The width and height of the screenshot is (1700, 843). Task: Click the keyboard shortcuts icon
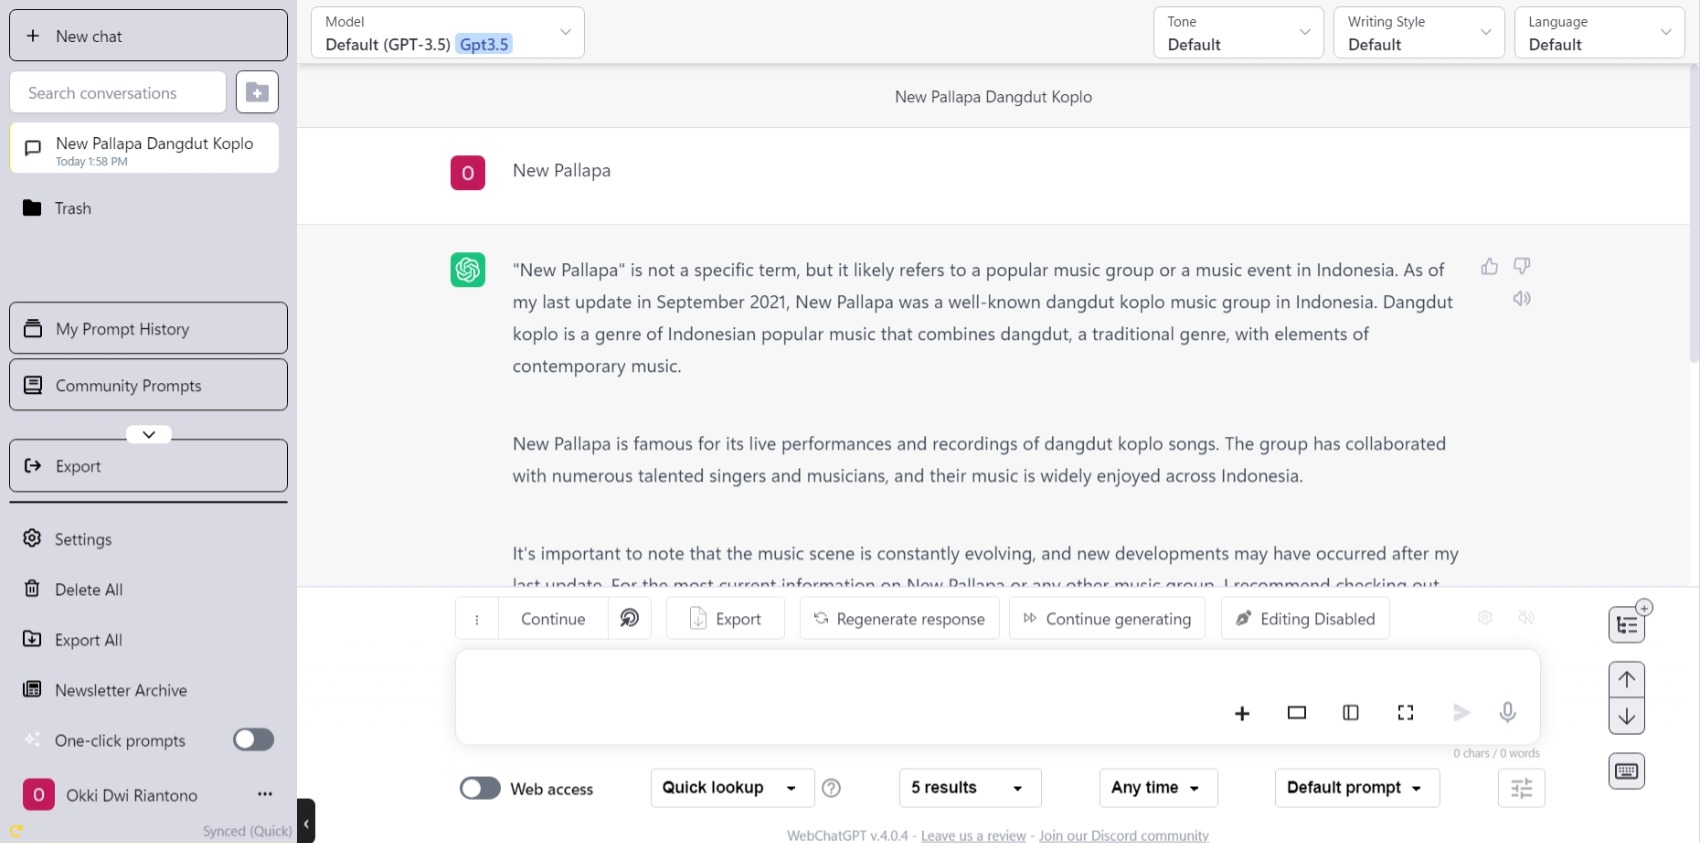[1627, 771]
